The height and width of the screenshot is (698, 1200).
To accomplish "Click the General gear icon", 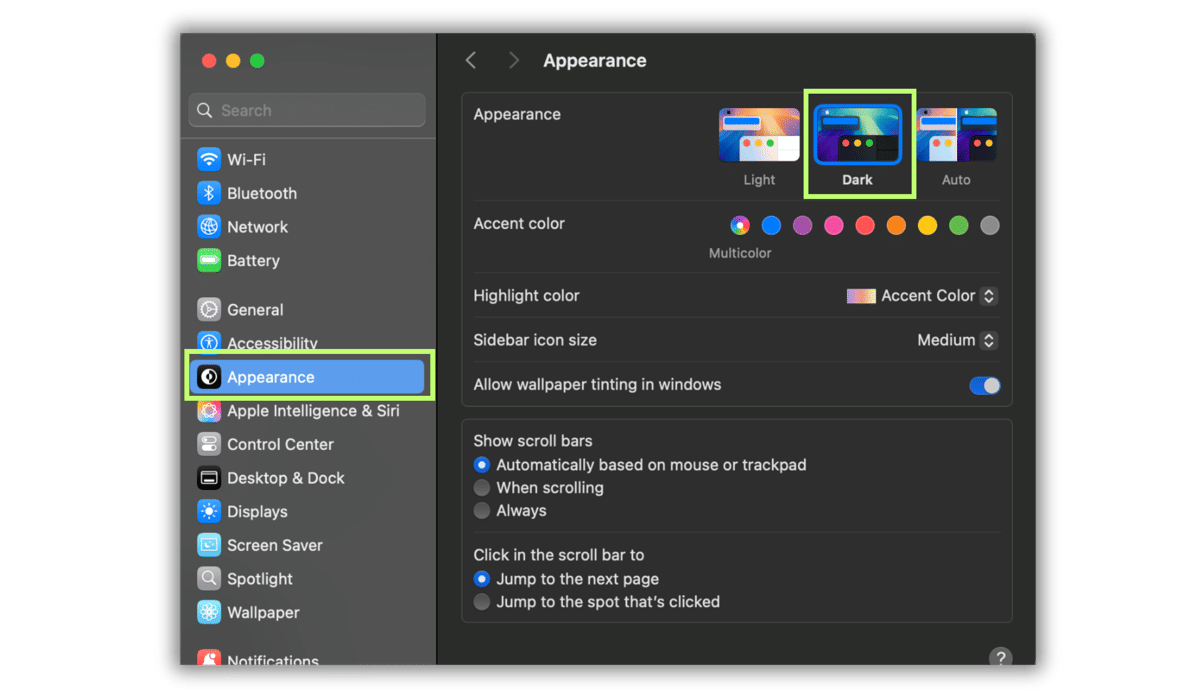I will point(209,310).
